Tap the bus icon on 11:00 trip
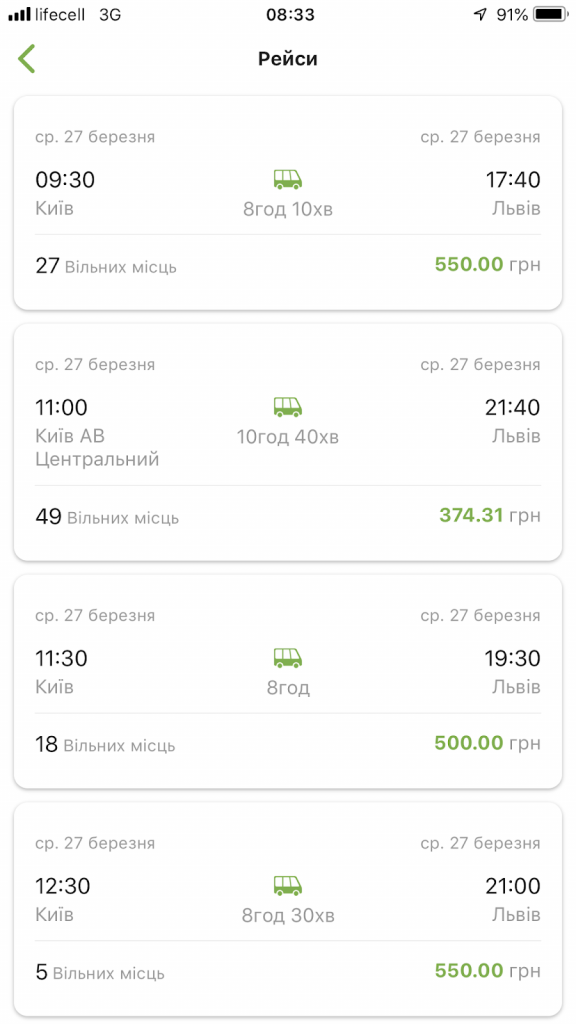This screenshot has height=1024, width=576. 287,407
